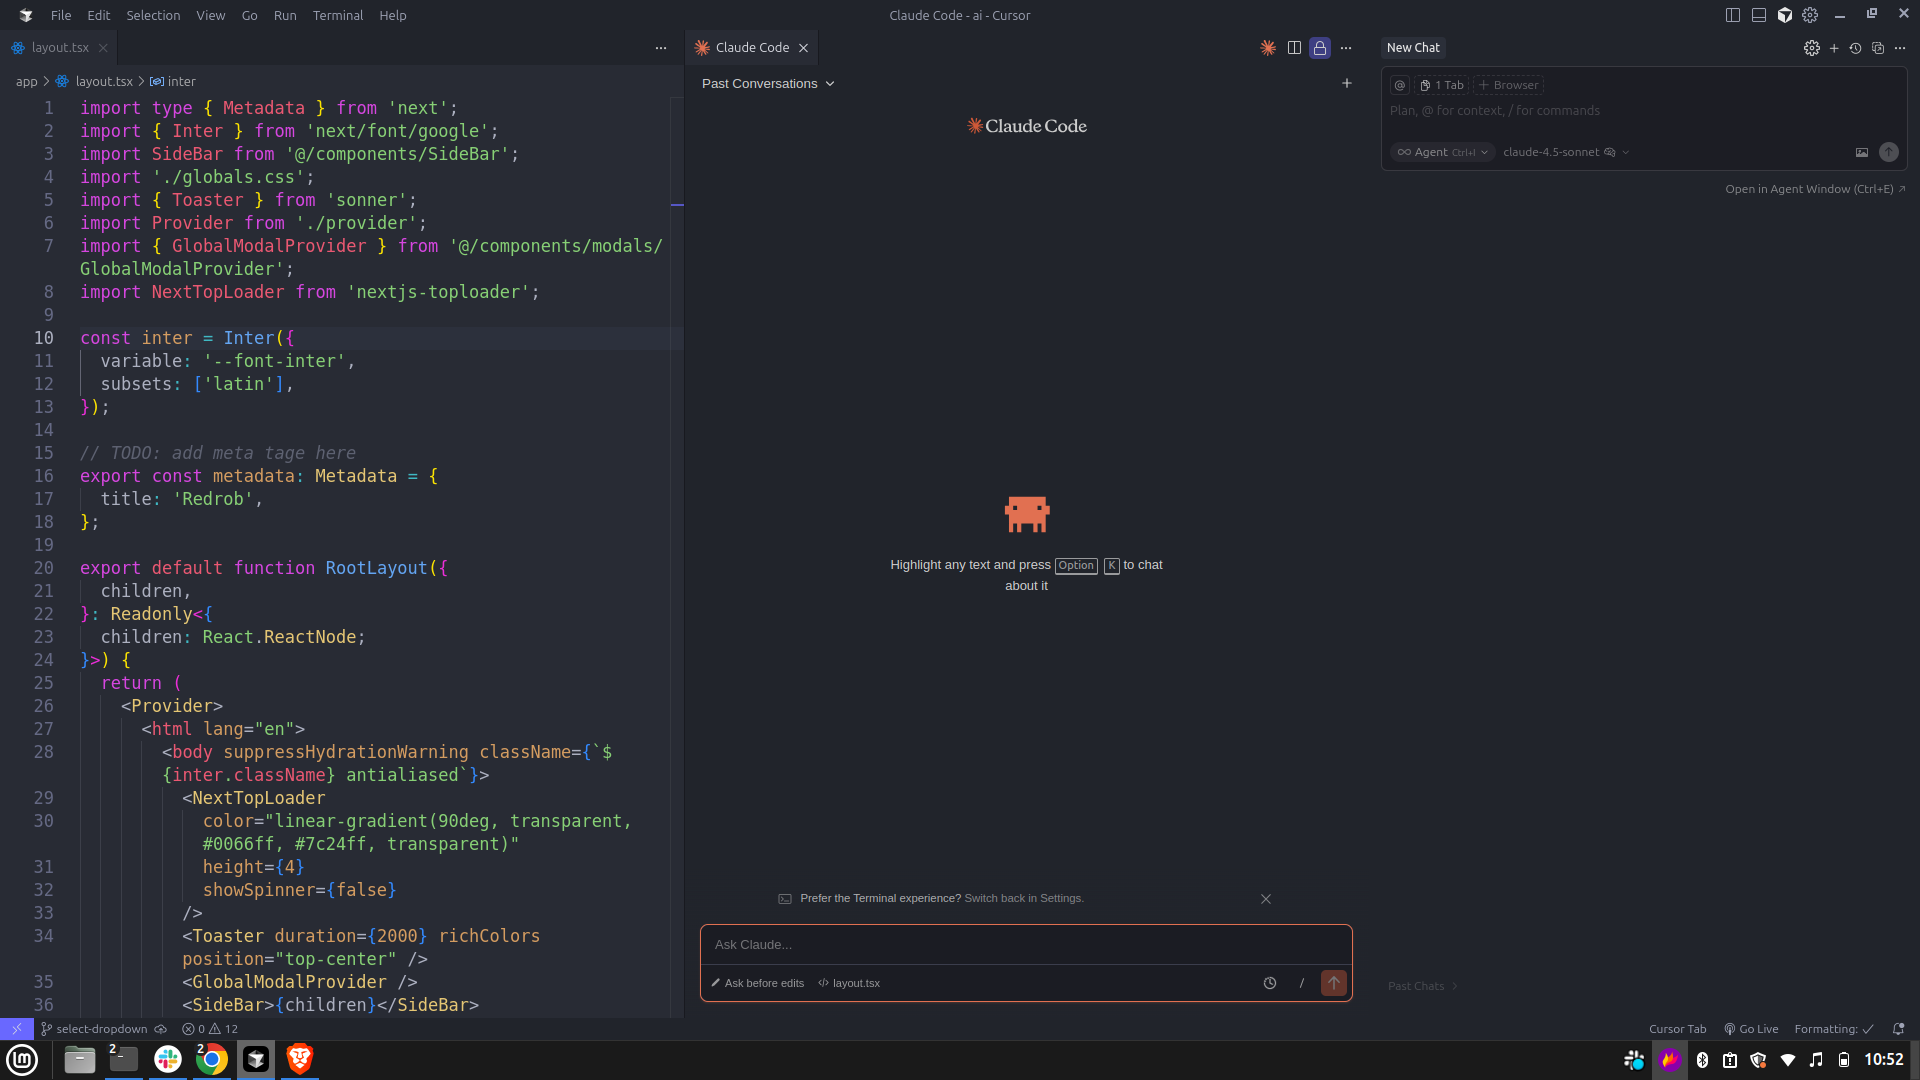
Task: Click the notification bell in the status bar
Action: coord(1897,1029)
